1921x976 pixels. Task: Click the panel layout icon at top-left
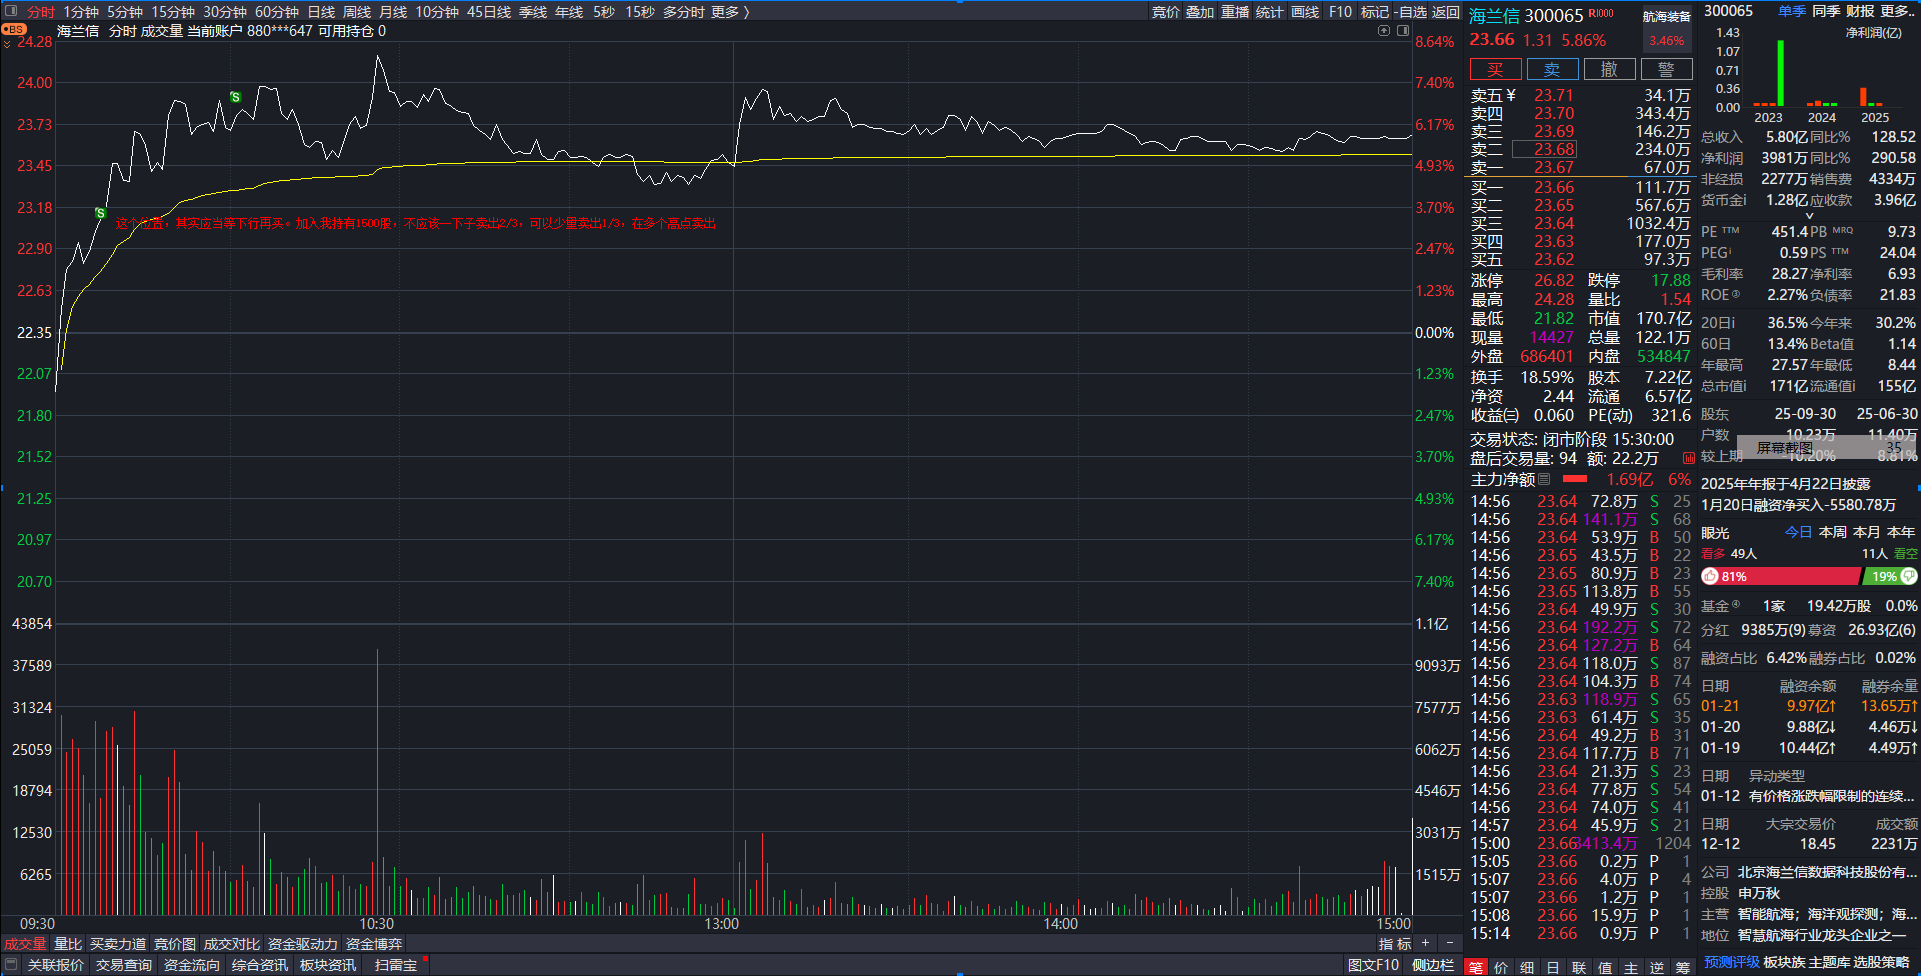pyautogui.click(x=12, y=11)
